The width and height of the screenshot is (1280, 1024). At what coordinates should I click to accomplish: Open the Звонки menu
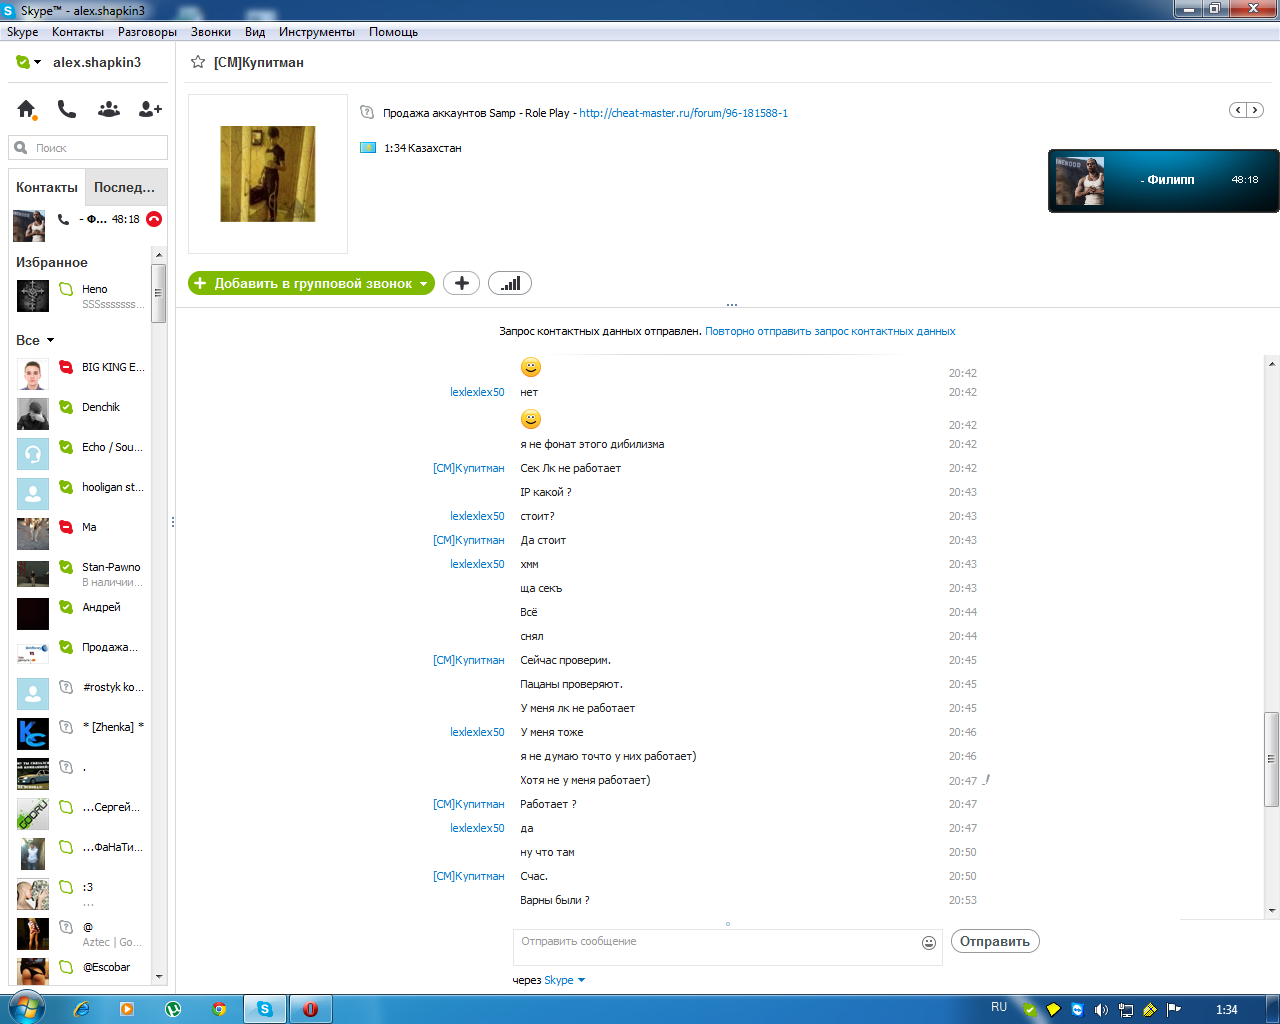(211, 32)
